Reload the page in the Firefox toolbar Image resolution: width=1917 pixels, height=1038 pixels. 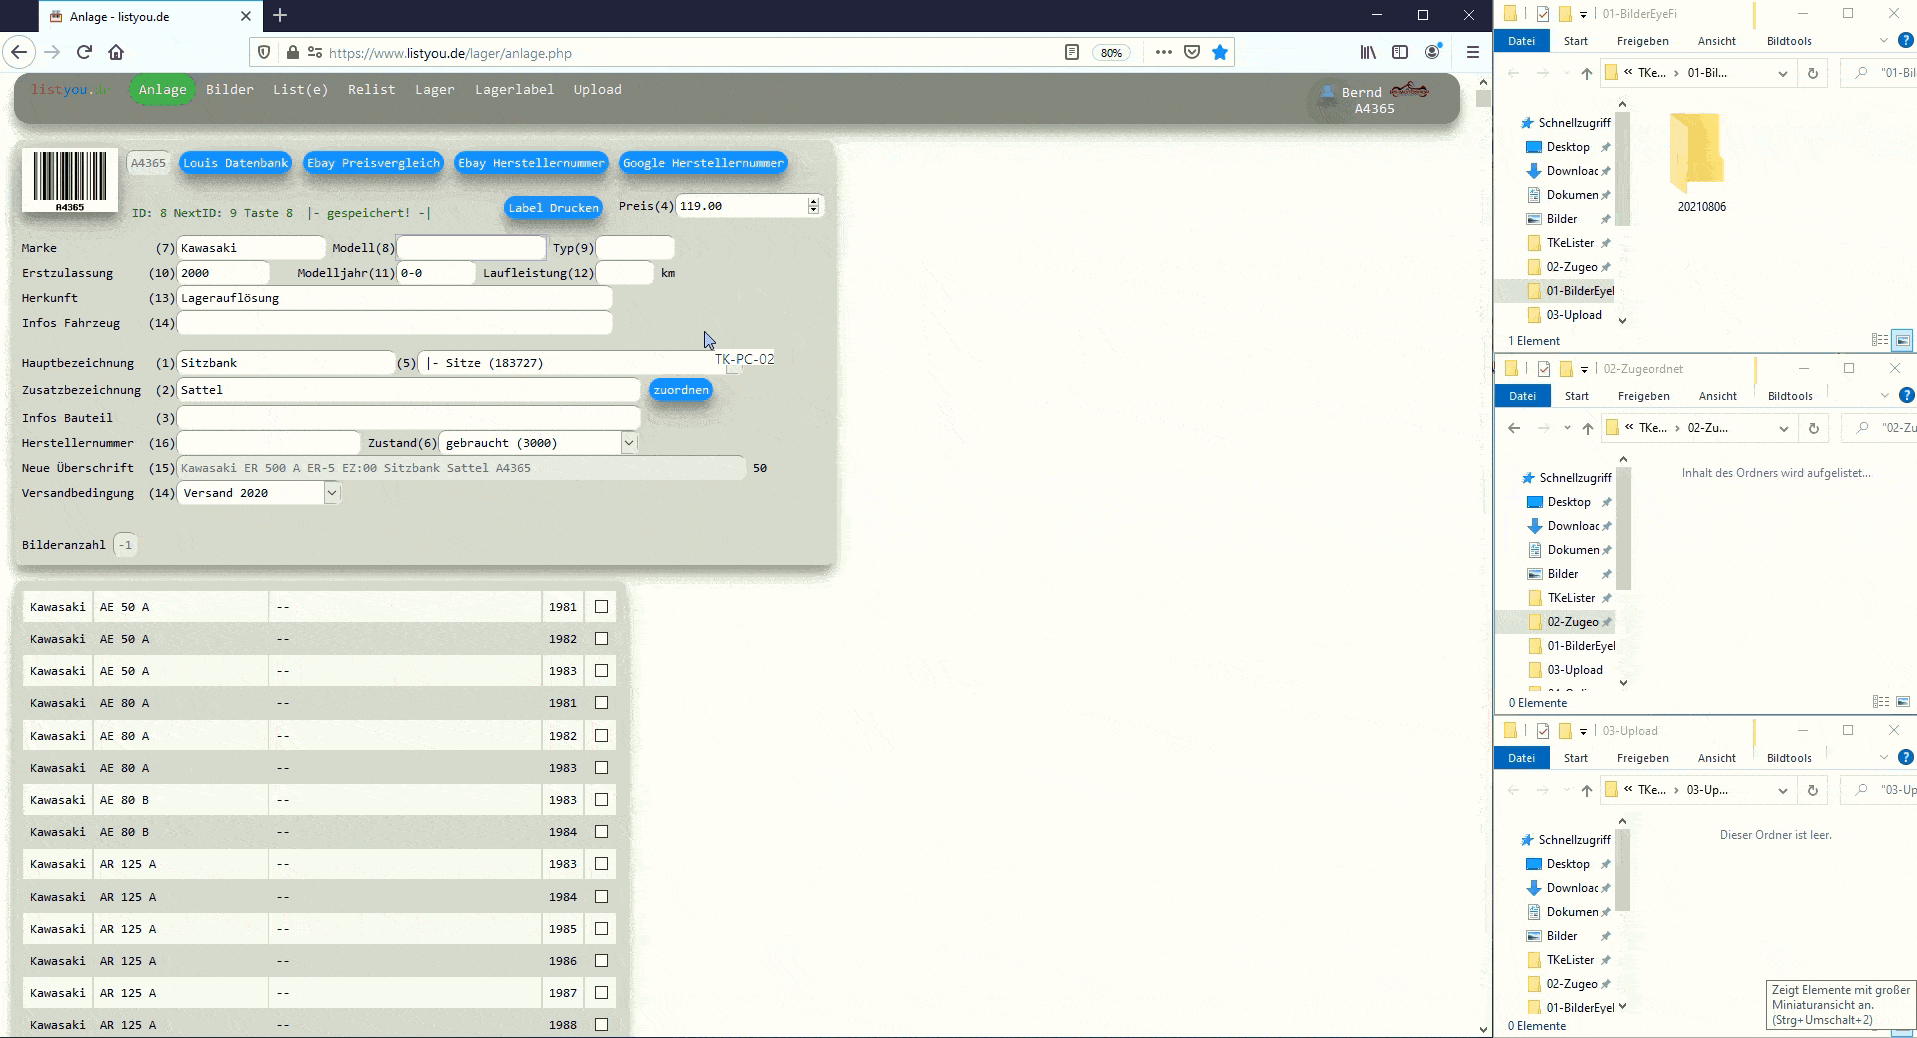84,52
